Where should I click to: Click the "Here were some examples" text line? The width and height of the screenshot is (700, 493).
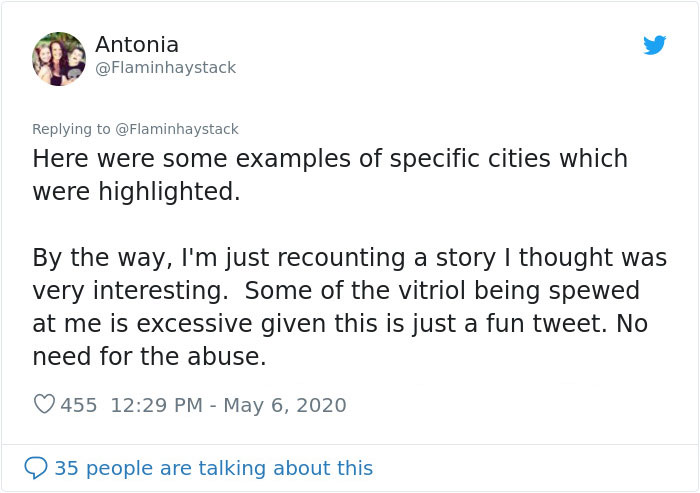point(330,158)
